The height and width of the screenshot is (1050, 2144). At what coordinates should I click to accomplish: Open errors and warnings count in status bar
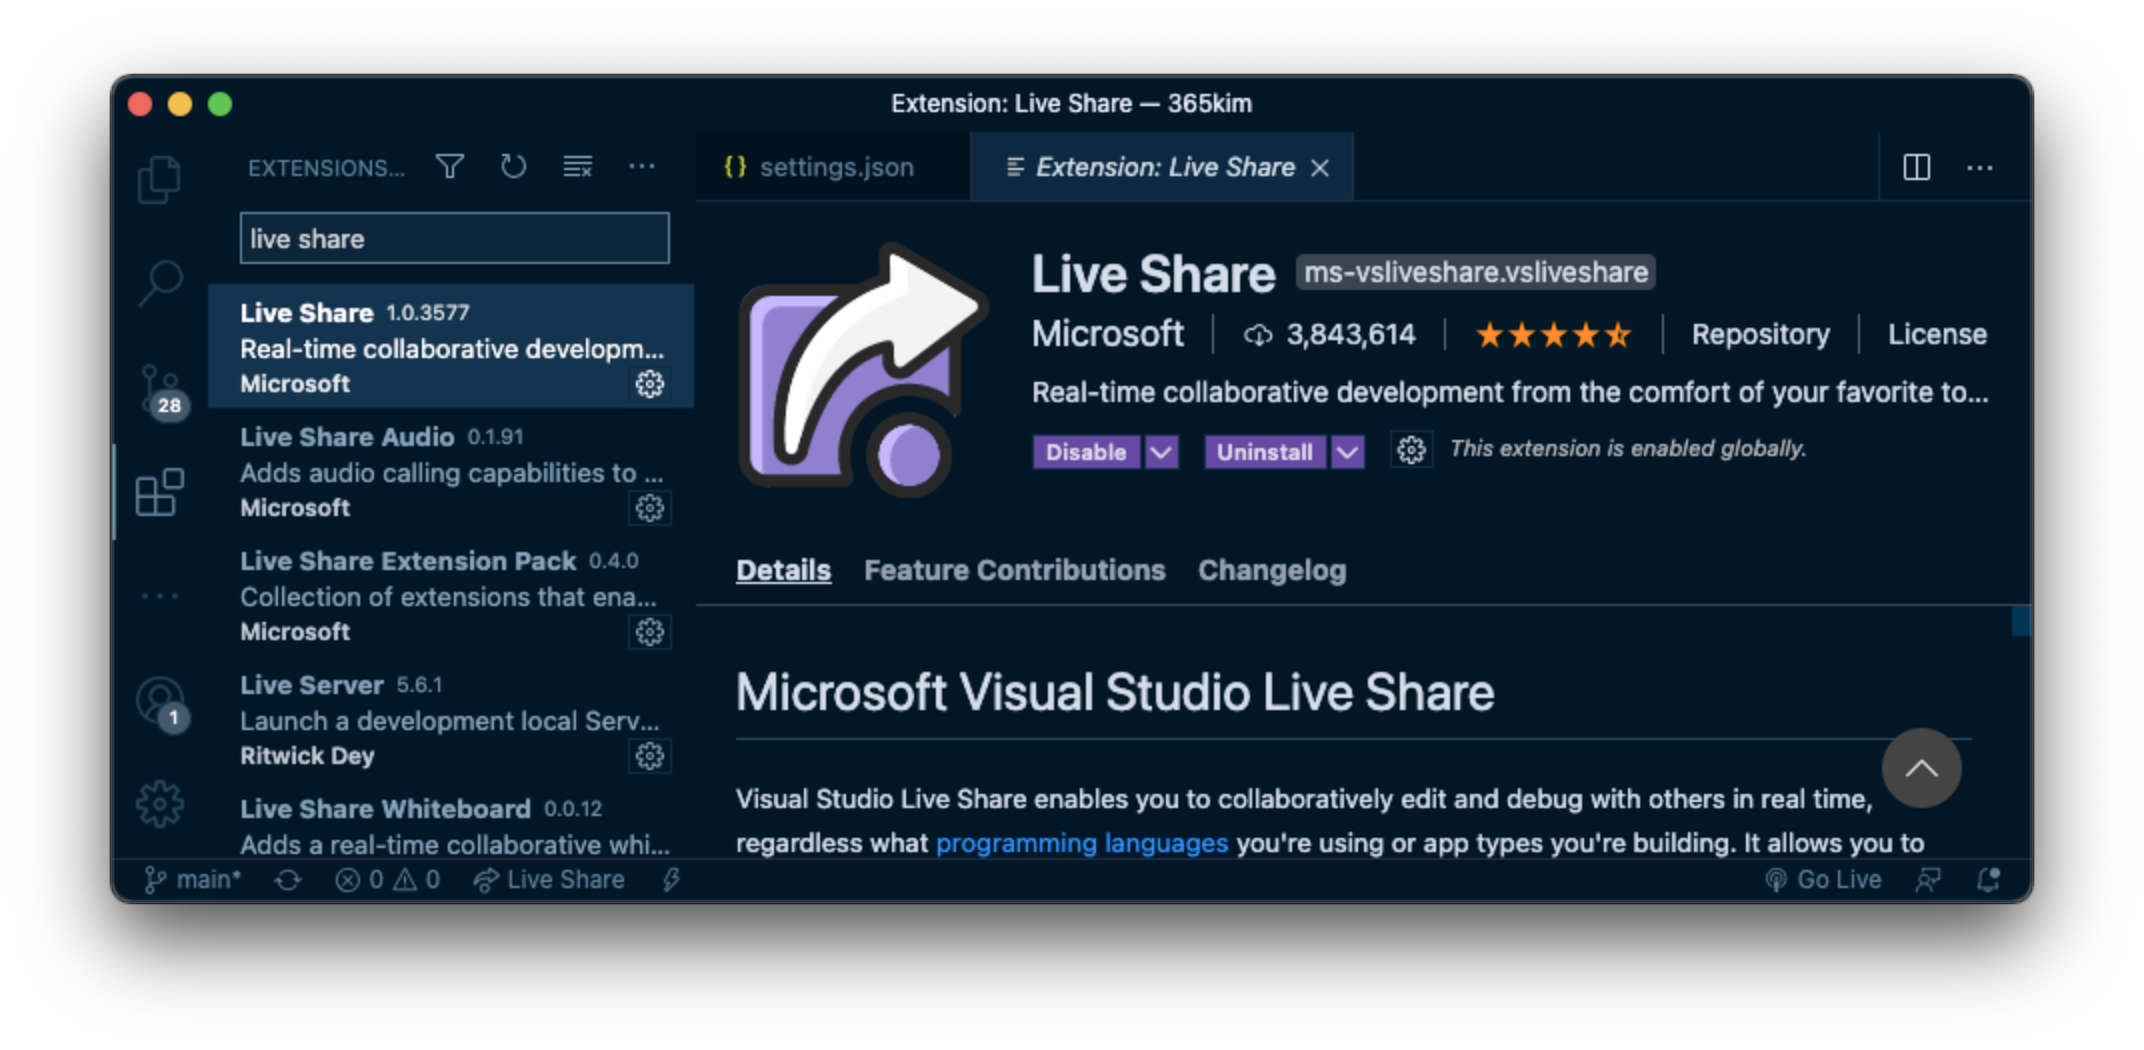[x=387, y=880]
